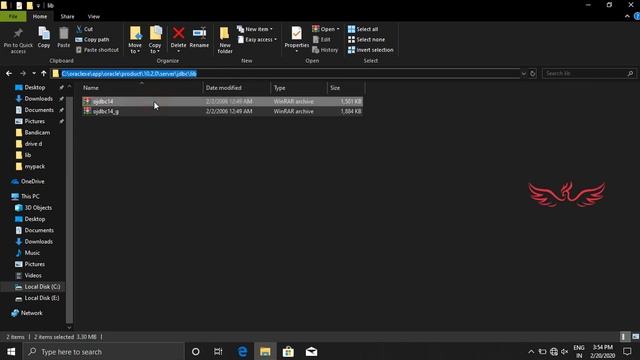Open Music folder under This PC
This screenshot has width=640, height=360.
[x=32, y=253]
